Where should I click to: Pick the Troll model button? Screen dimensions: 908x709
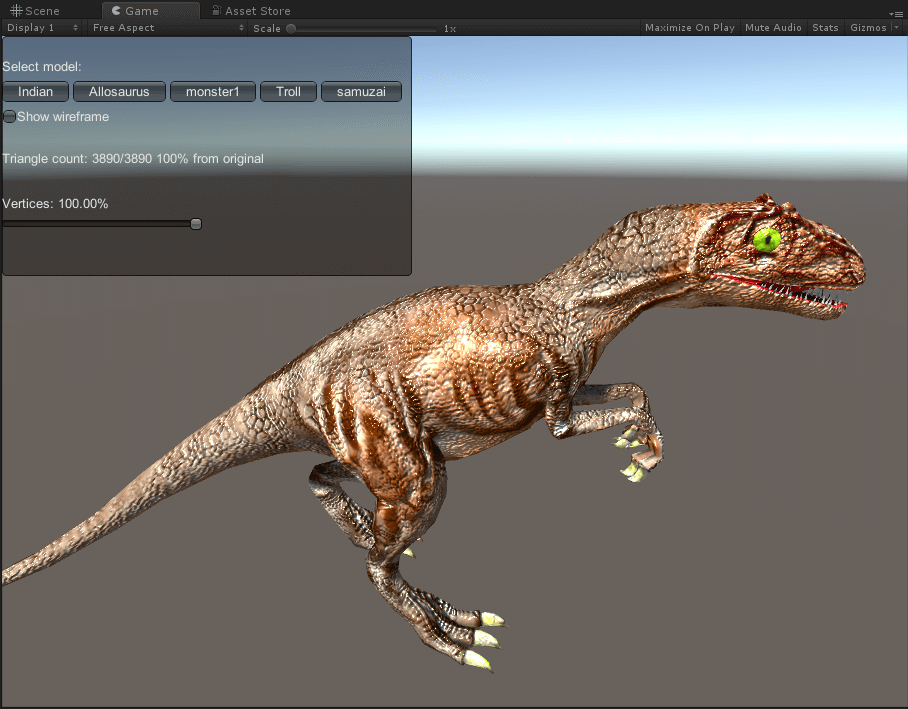click(x=288, y=92)
